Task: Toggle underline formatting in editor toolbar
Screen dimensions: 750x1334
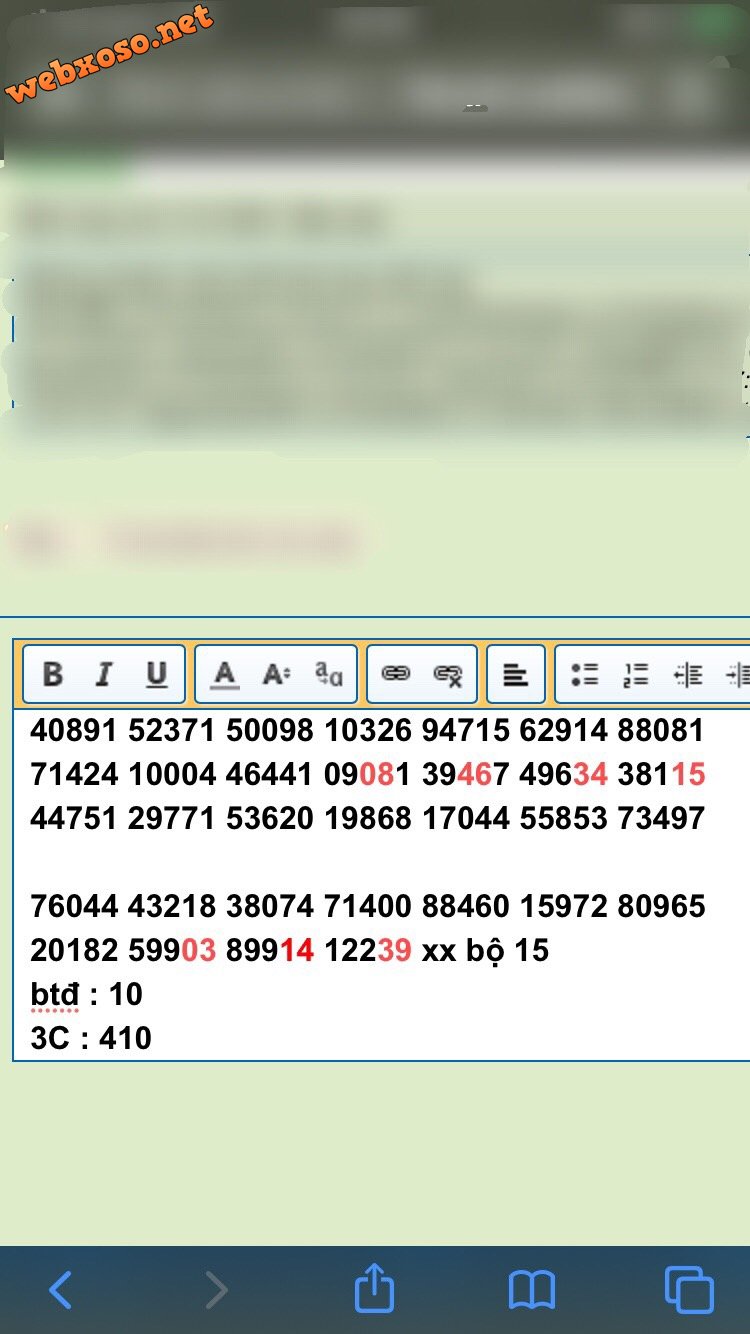Action: click(x=157, y=674)
